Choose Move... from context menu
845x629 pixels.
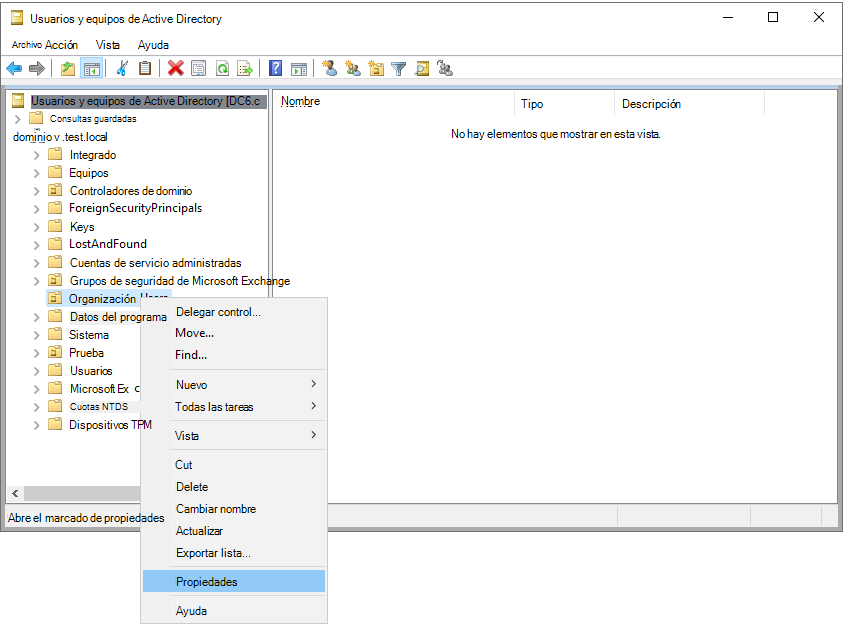coord(234,333)
